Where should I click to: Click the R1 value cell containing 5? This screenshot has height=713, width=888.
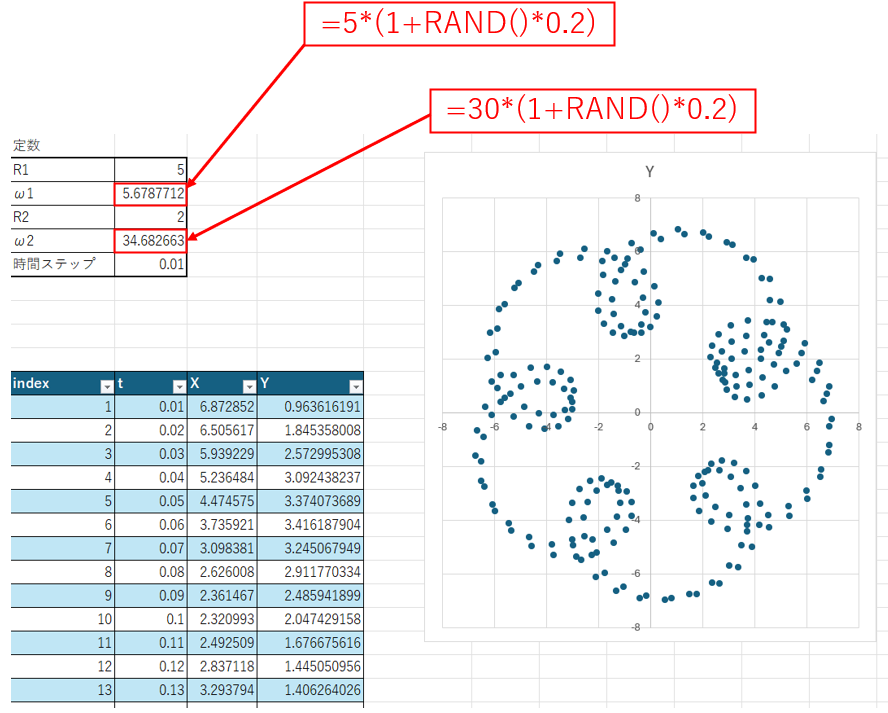(x=150, y=169)
